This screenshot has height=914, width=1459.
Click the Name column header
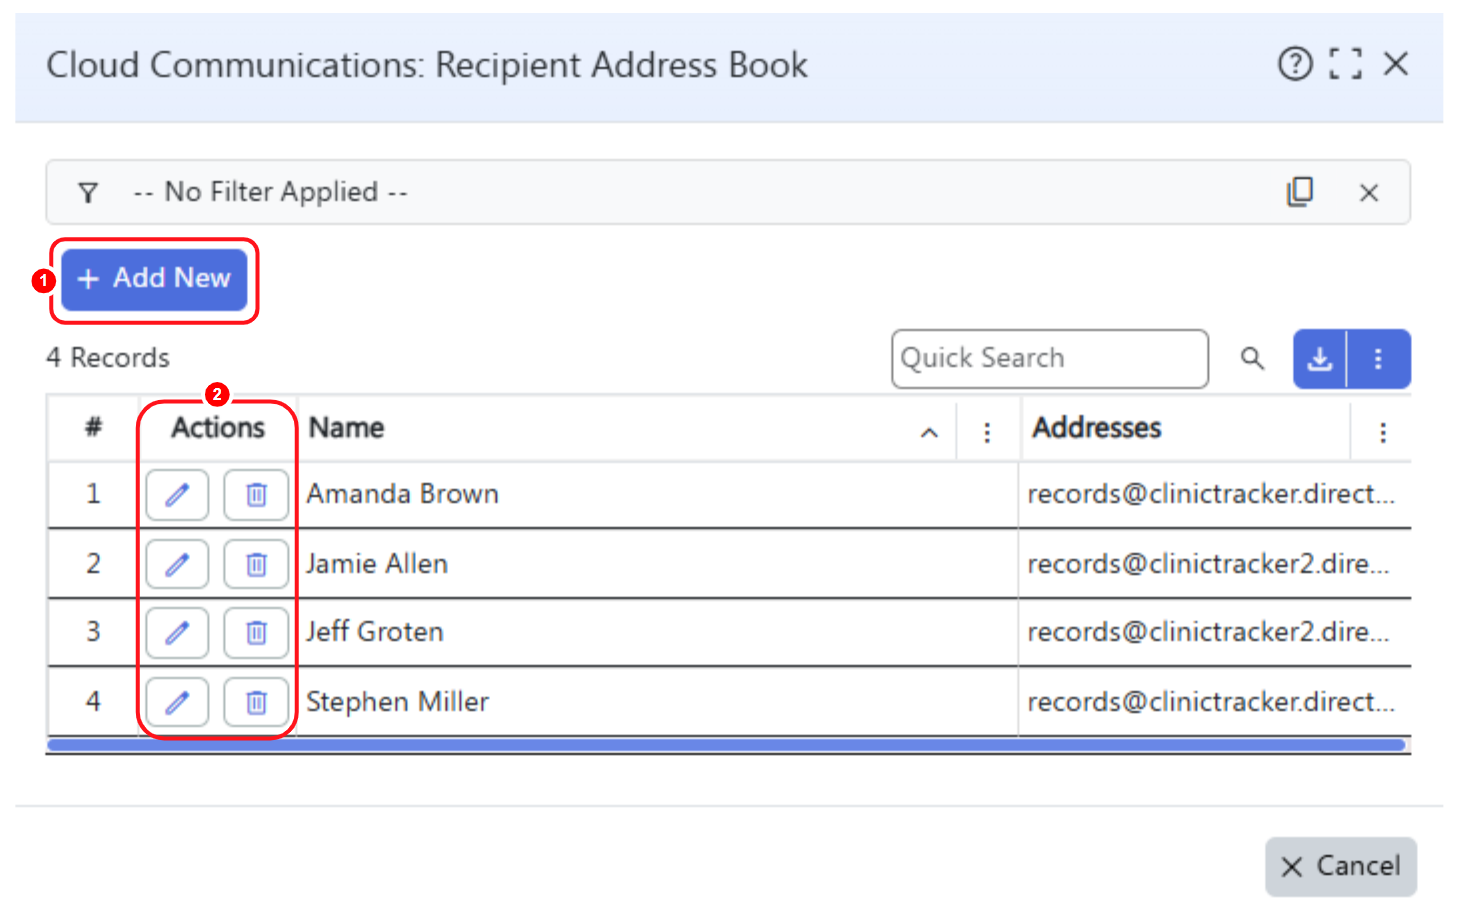click(x=346, y=428)
